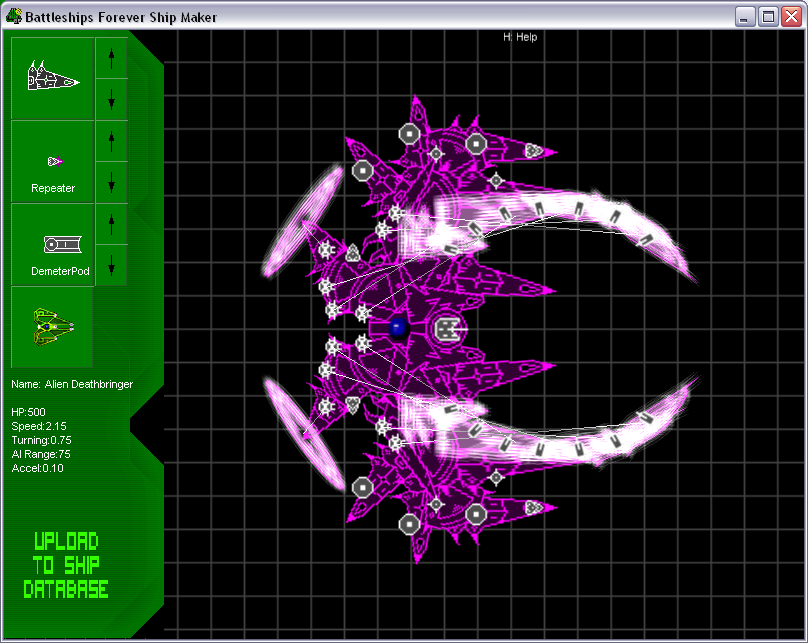Select the round module icon right of the blue core
Viewport: 808px width, 643px height.
447,329
